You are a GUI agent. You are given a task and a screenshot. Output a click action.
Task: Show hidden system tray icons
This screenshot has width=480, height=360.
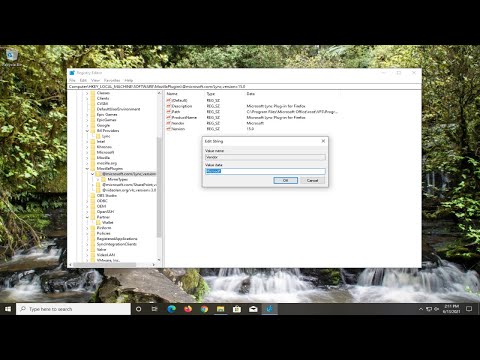click(421, 309)
